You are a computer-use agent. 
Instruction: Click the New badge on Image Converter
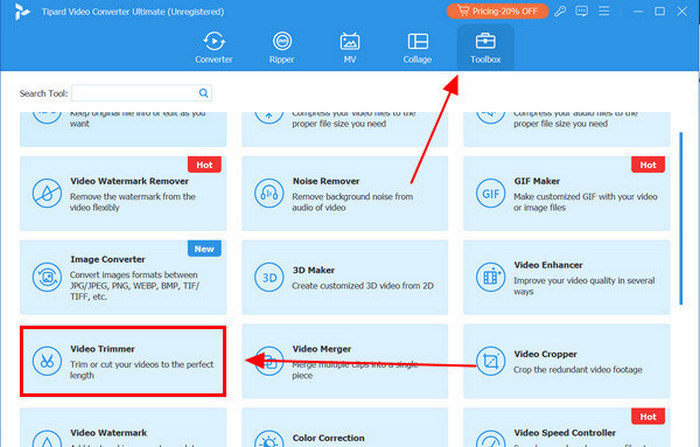[204, 249]
